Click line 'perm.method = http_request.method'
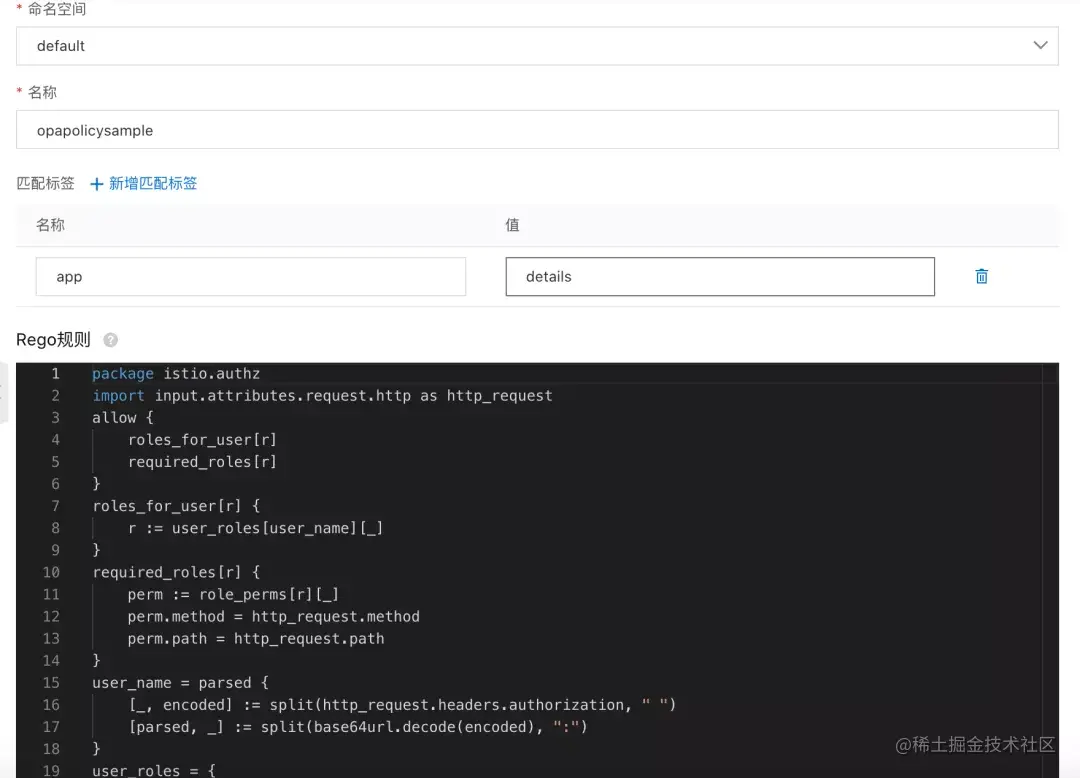The image size is (1080, 778). point(273,616)
